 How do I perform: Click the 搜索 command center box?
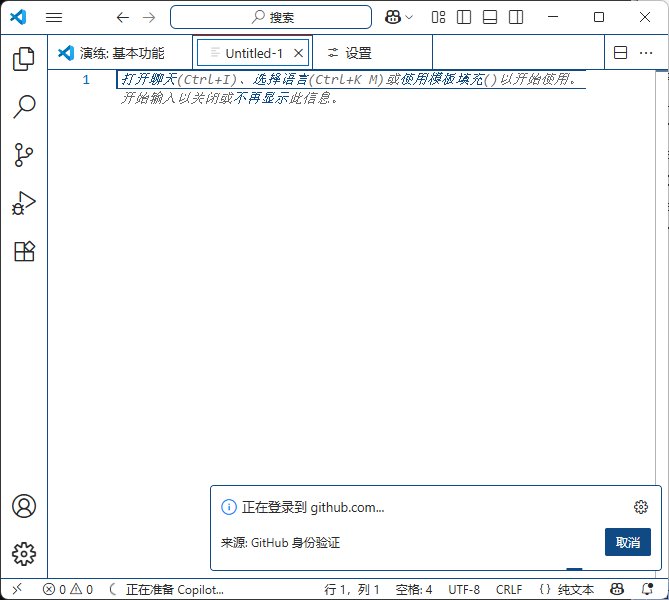click(271, 17)
